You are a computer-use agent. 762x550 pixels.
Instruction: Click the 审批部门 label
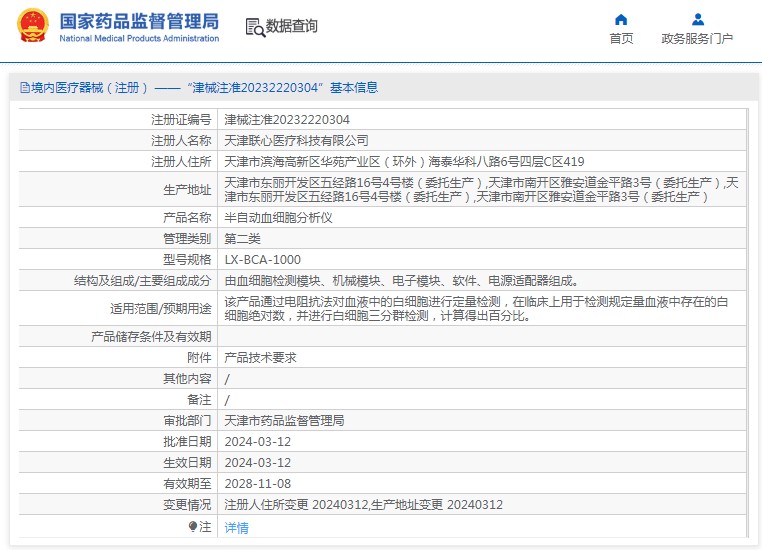coord(187,420)
